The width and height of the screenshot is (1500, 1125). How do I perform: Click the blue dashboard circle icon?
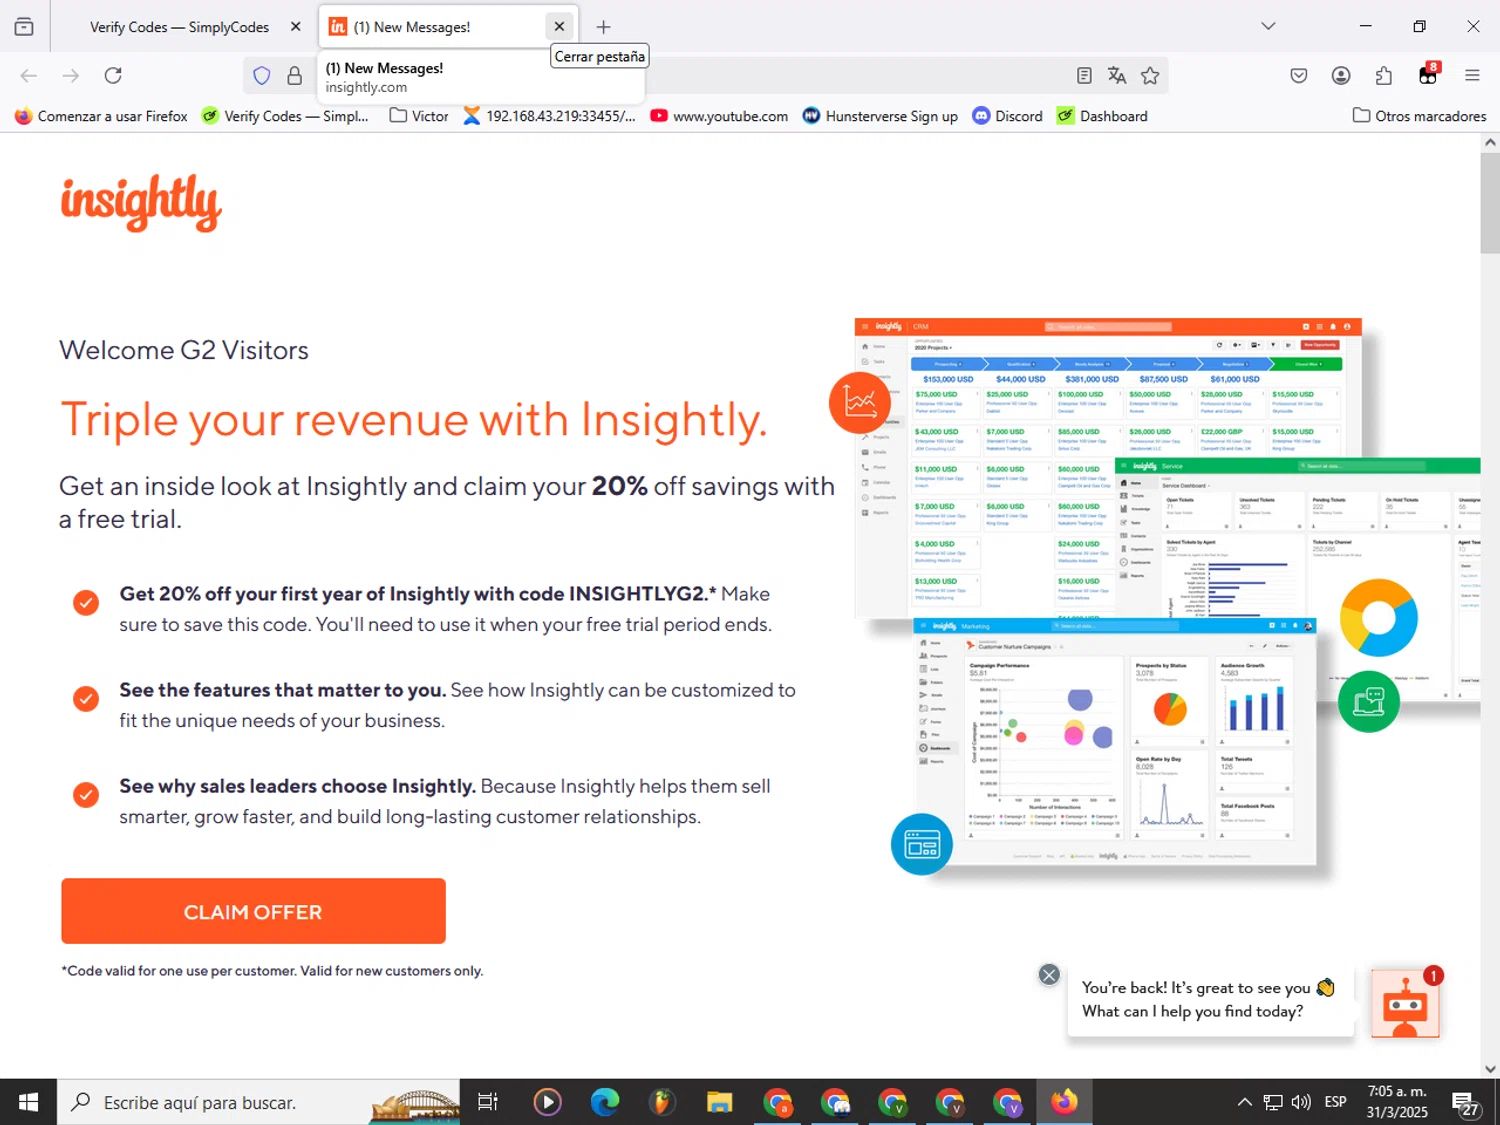click(922, 844)
